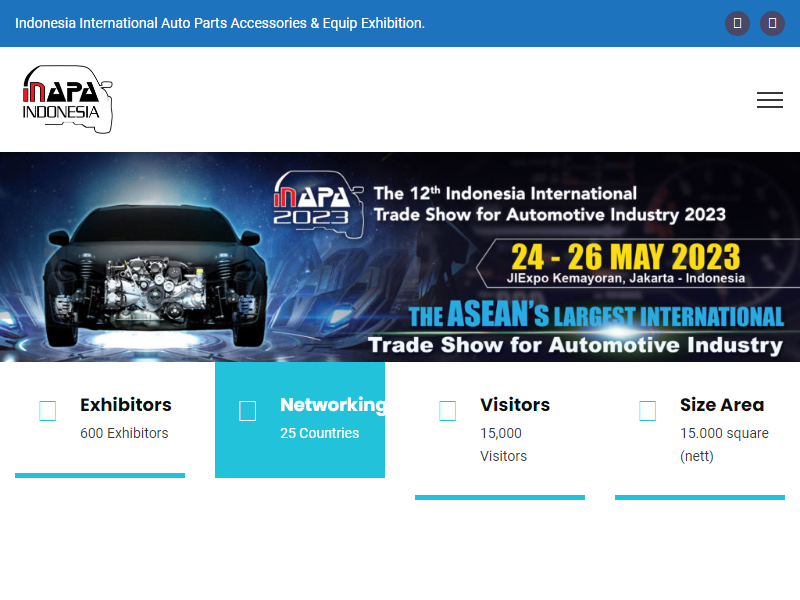
Task: Click the Networking heading
Action: point(332,405)
